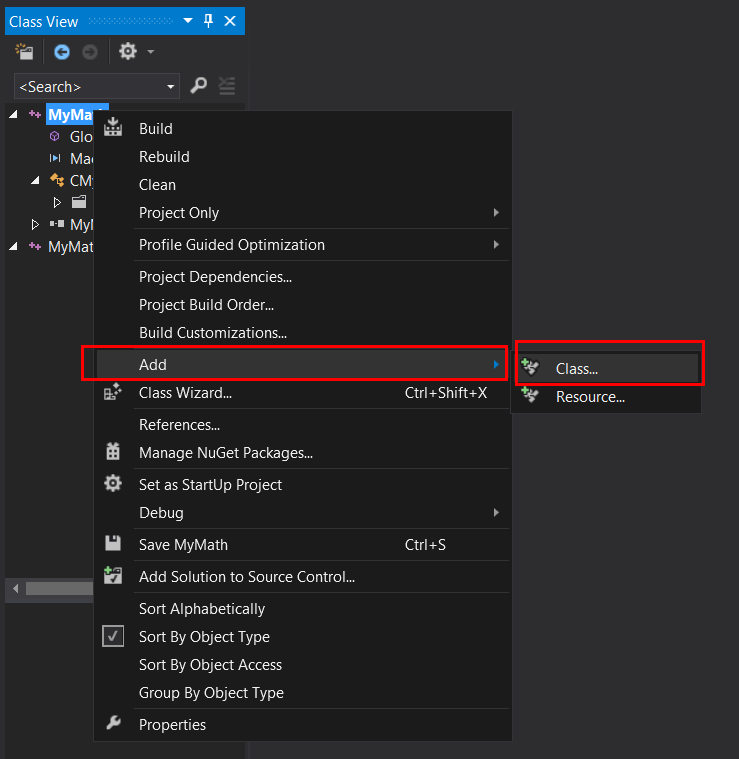
Task: Choose Set as StartUp Project
Action: pyautogui.click(x=302, y=485)
